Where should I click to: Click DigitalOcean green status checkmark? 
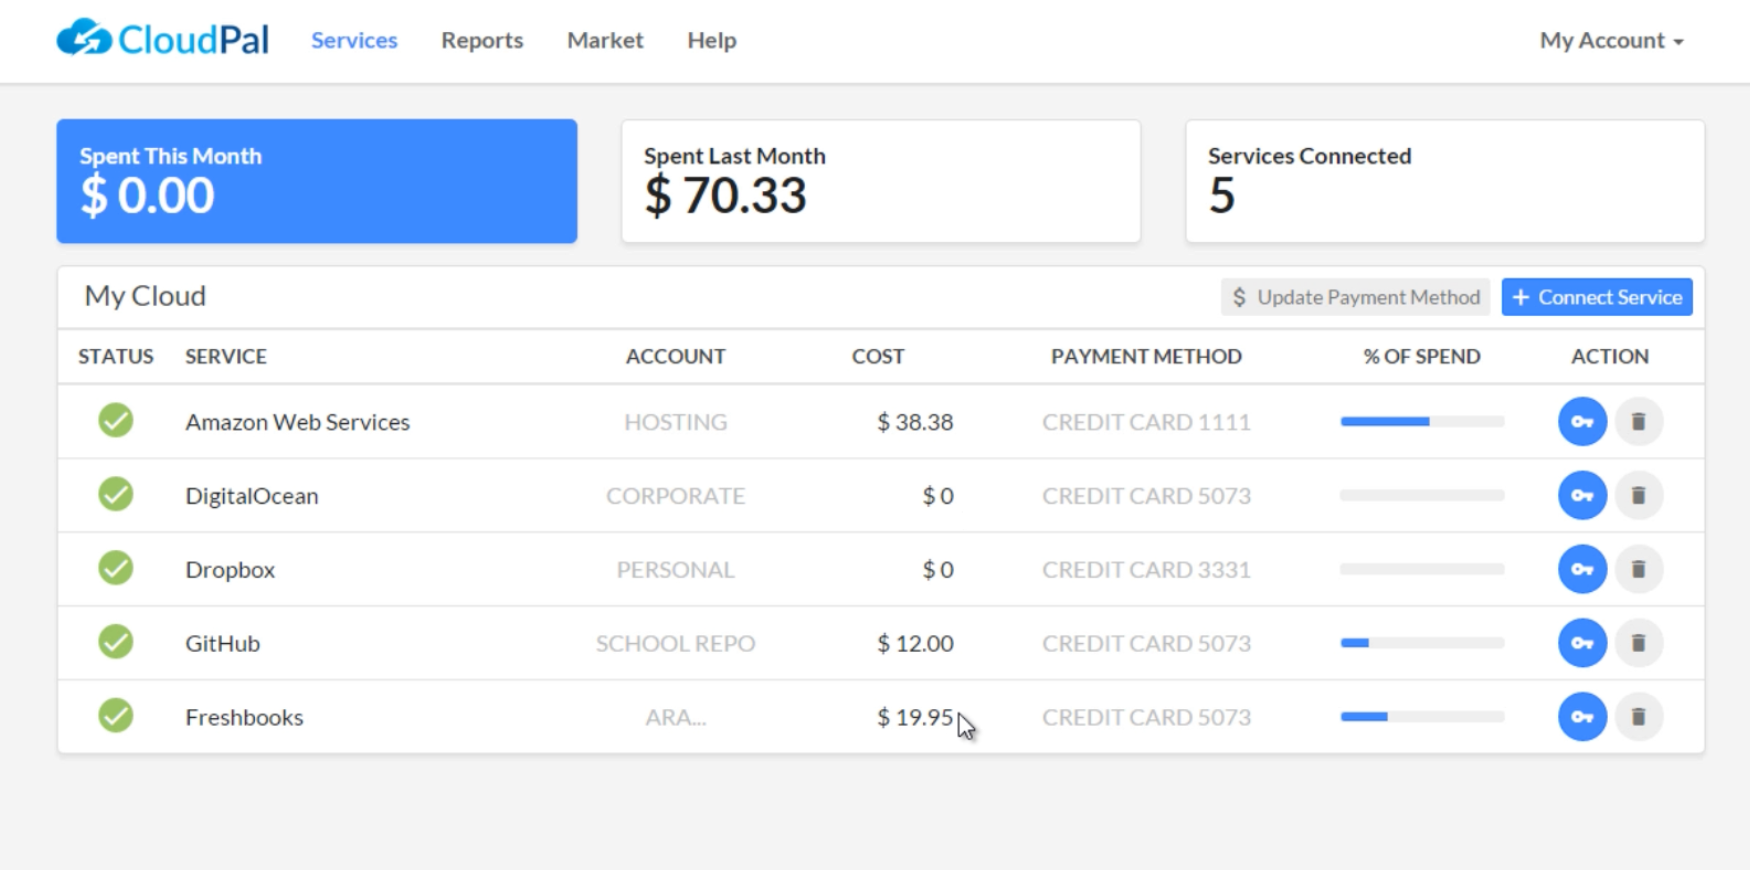[x=116, y=494]
